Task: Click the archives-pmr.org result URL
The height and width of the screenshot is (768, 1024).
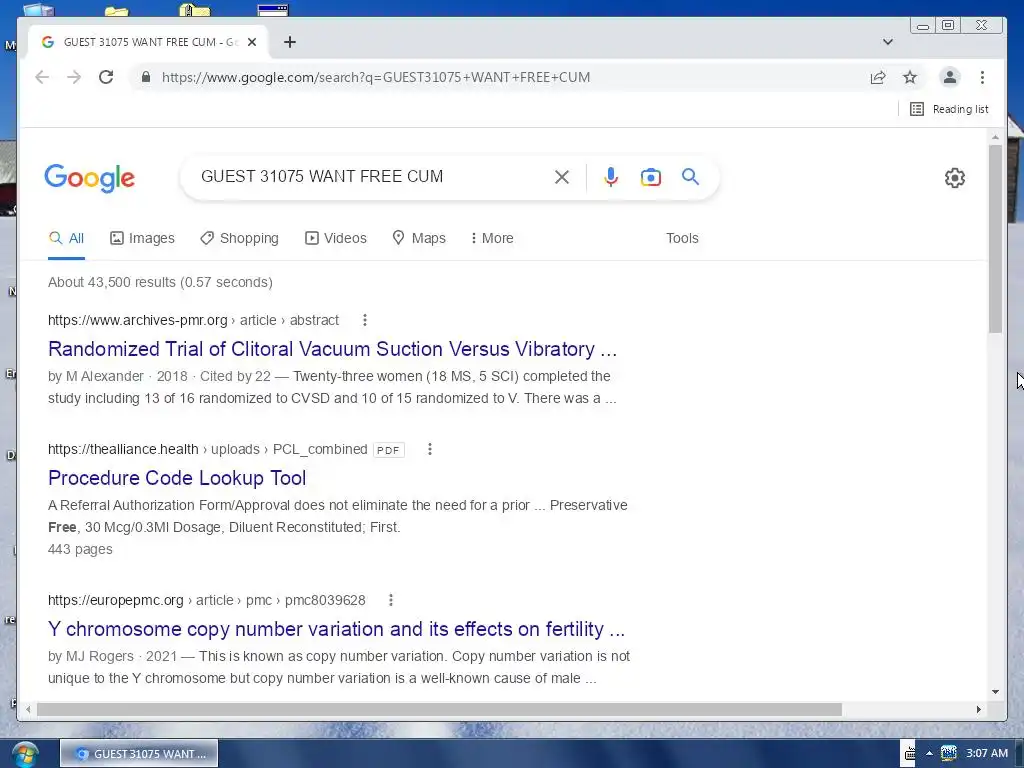Action: pos(193,320)
